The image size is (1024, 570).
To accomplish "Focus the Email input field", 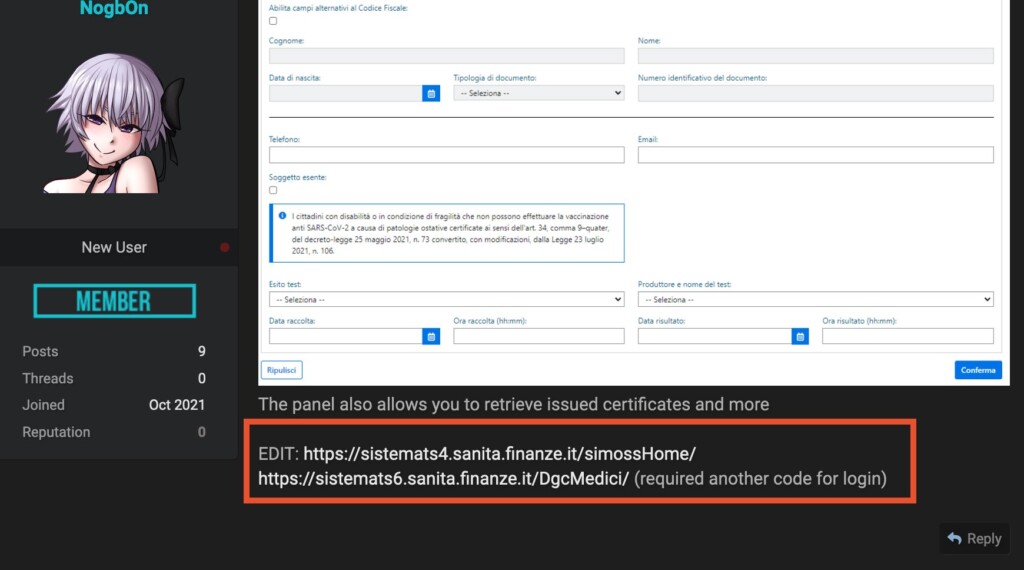I will 815,155.
